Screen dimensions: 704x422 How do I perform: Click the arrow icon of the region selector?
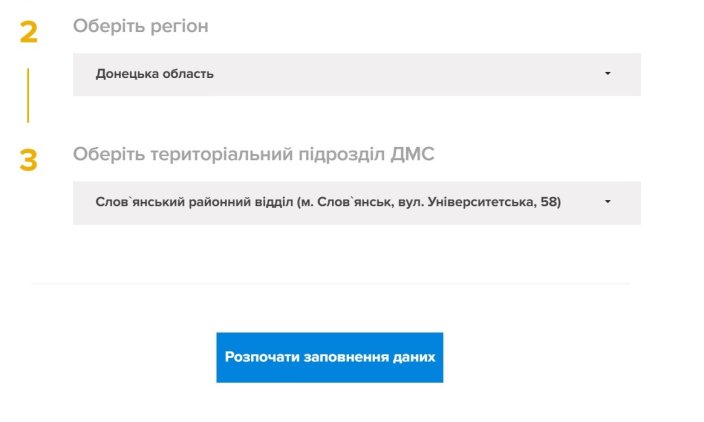point(607,73)
